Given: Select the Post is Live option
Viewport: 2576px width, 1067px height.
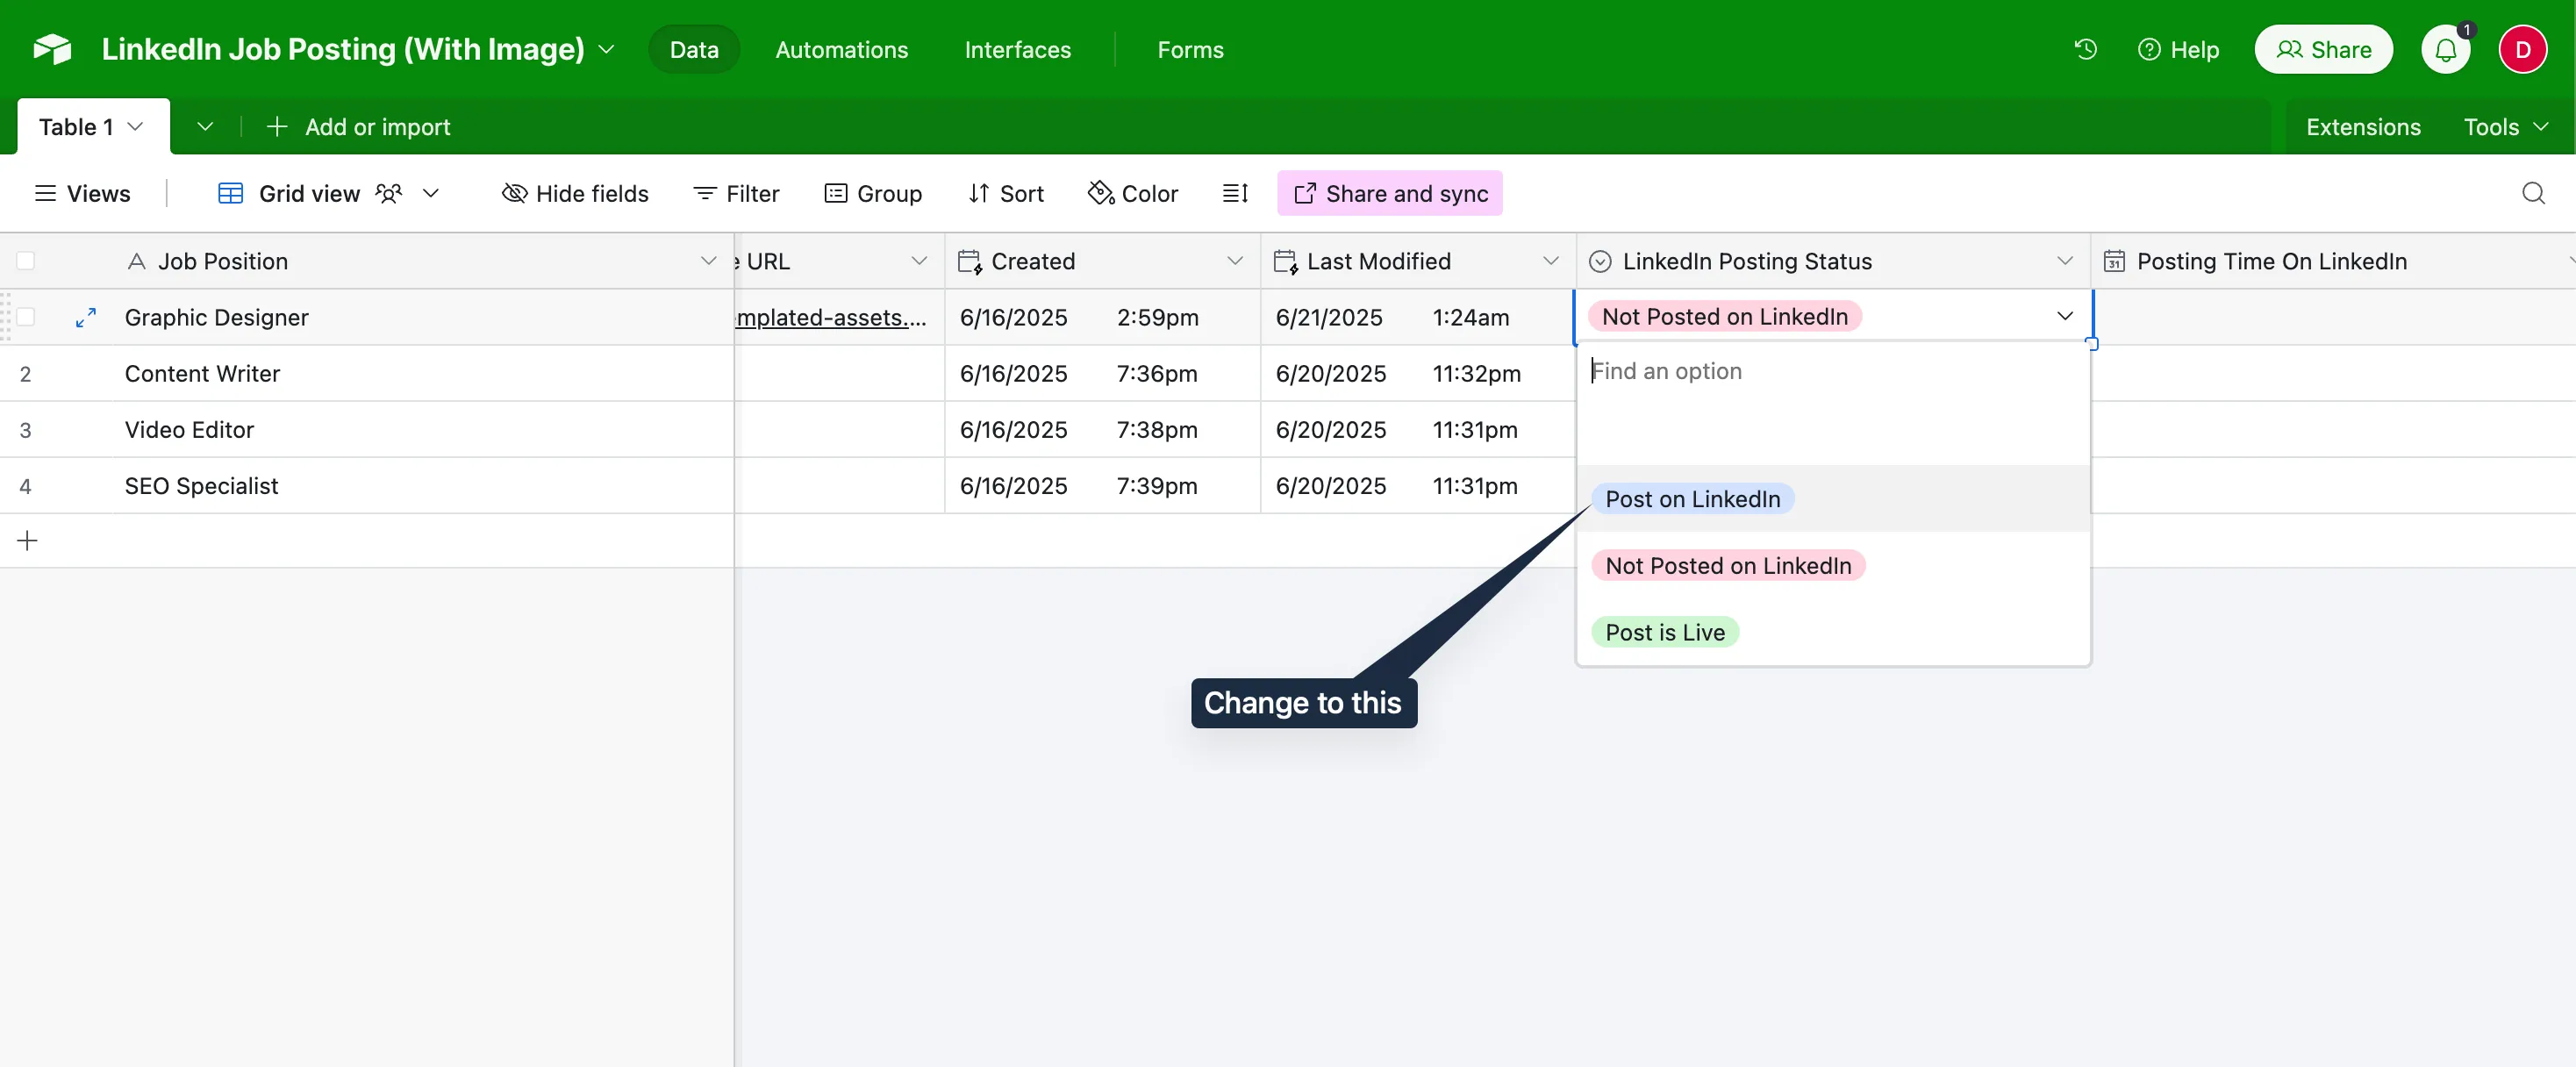Looking at the screenshot, I should [1665, 632].
